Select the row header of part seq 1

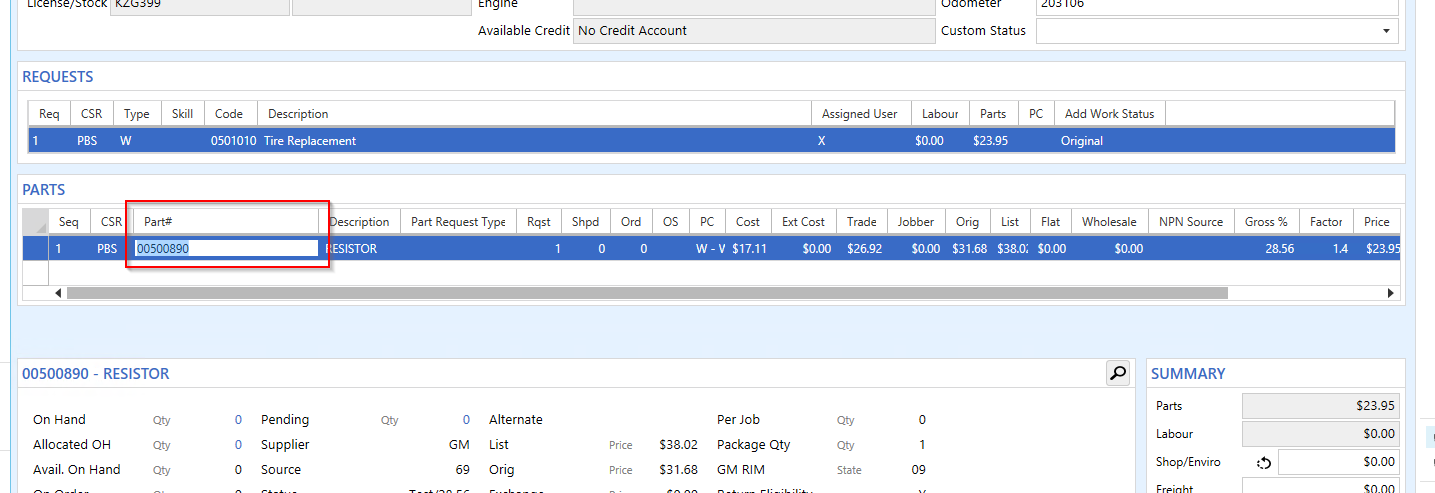[x=35, y=248]
